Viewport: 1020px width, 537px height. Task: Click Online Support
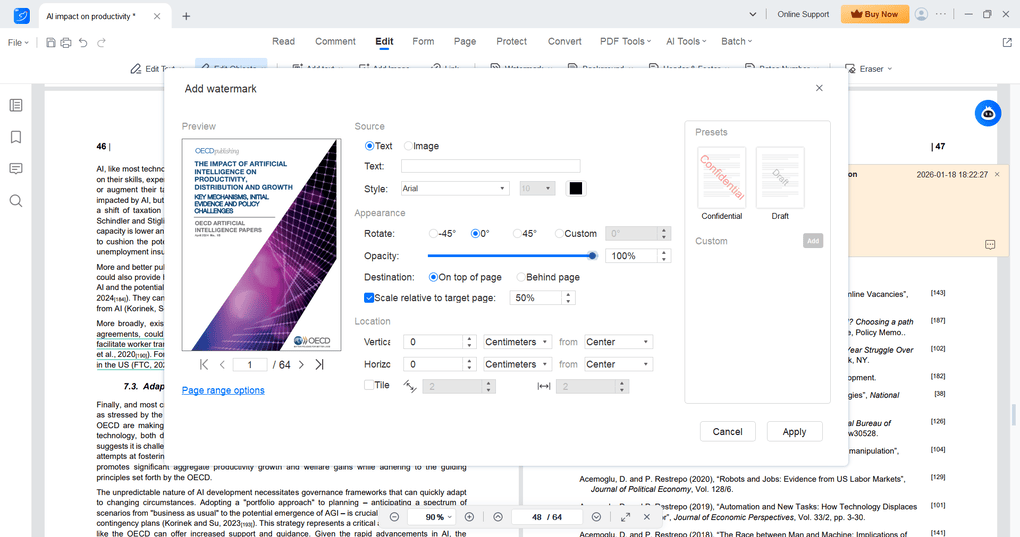[803, 14]
